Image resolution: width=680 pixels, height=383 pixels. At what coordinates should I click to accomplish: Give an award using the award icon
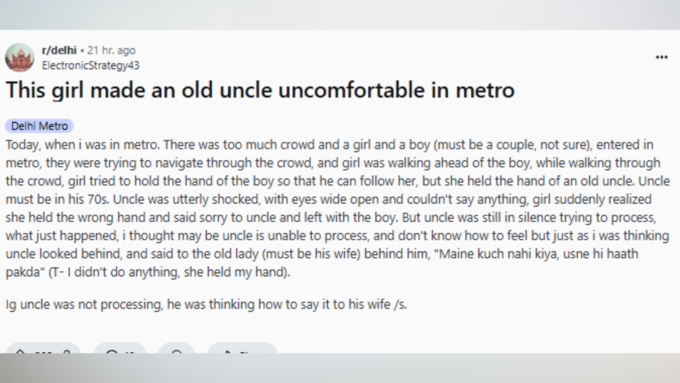click(177, 351)
